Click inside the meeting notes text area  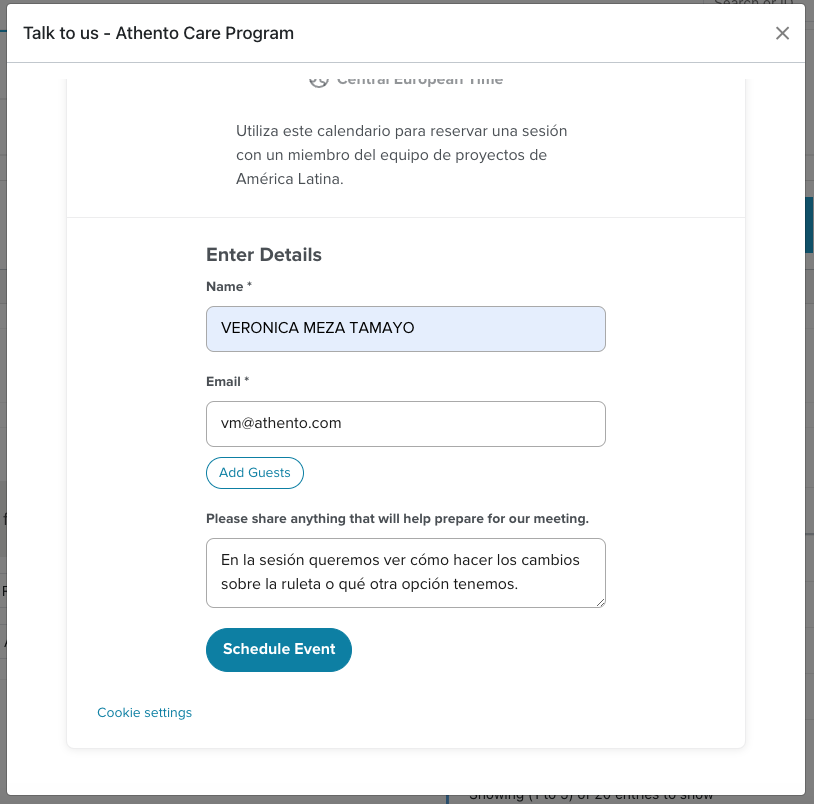tap(405, 573)
